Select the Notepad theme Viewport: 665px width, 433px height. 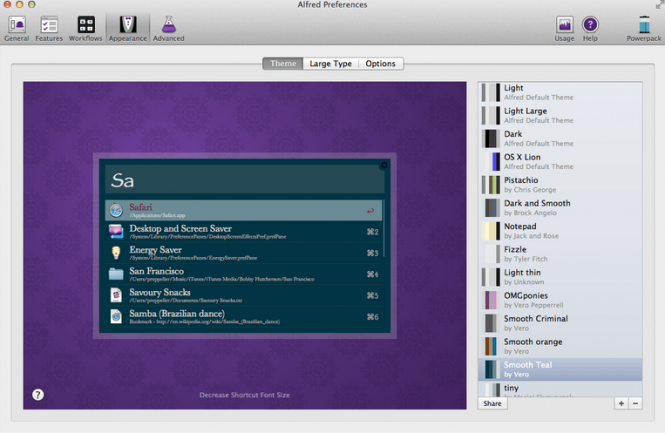click(x=560, y=231)
